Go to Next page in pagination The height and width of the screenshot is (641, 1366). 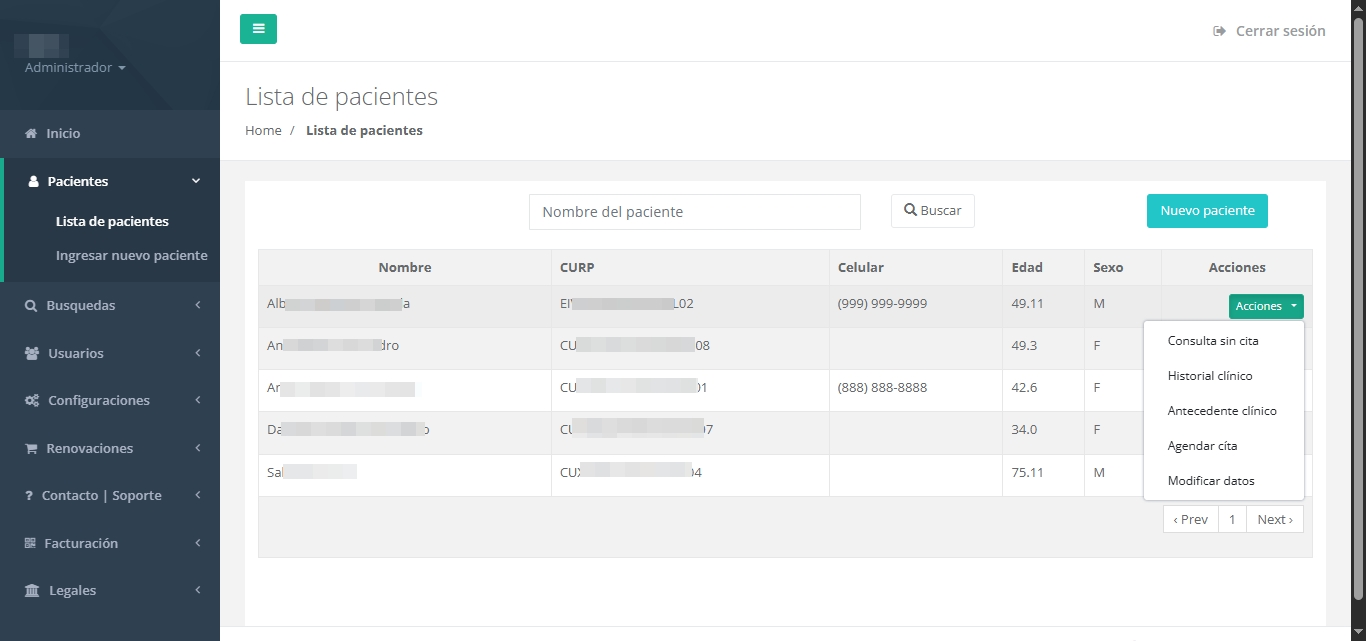(x=1274, y=519)
